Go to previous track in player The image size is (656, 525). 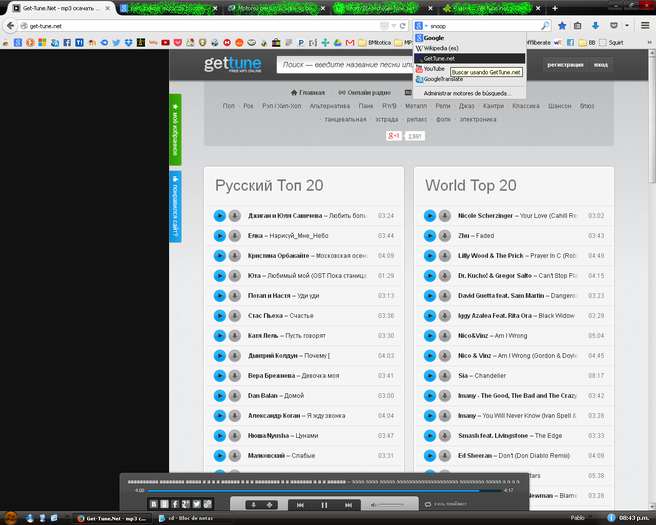(300, 505)
